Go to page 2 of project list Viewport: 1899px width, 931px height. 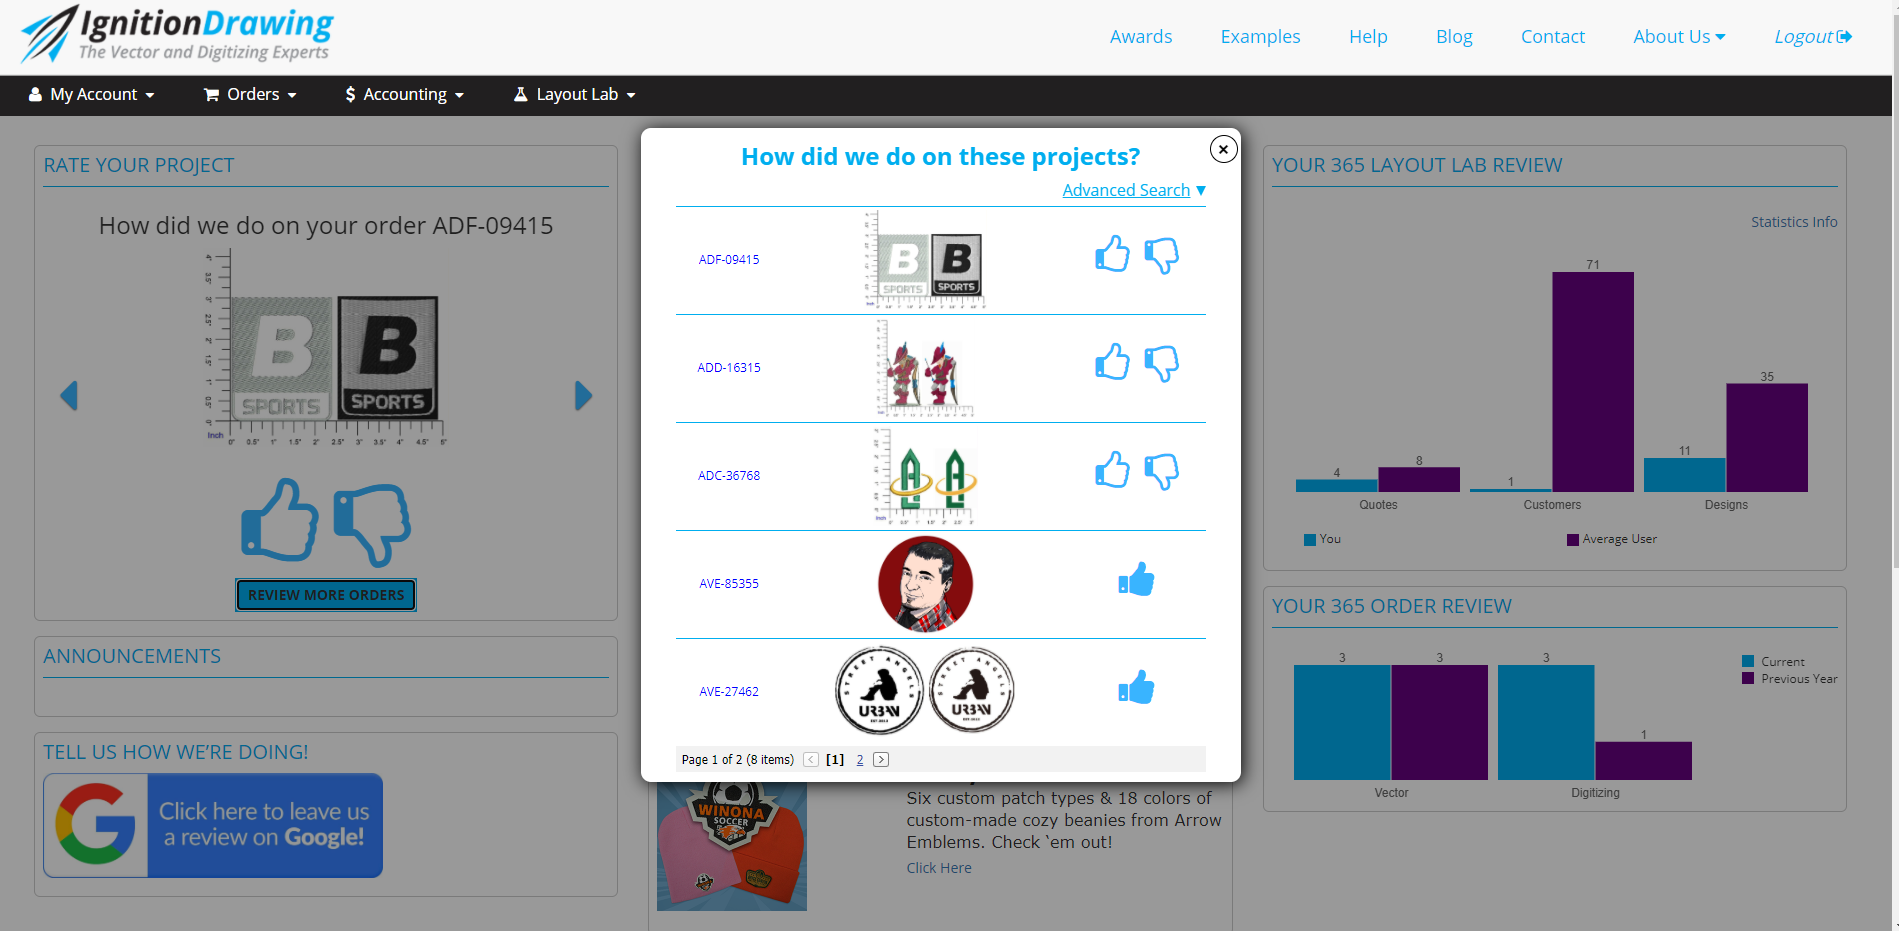[x=860, y=760]
